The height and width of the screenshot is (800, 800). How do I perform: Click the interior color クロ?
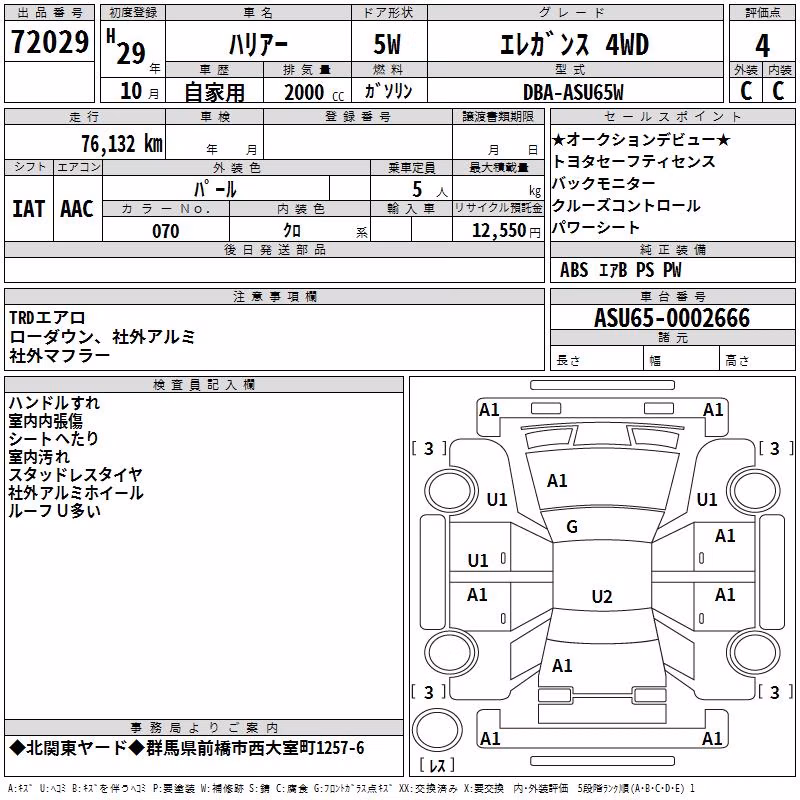click(x=292, y=231)
